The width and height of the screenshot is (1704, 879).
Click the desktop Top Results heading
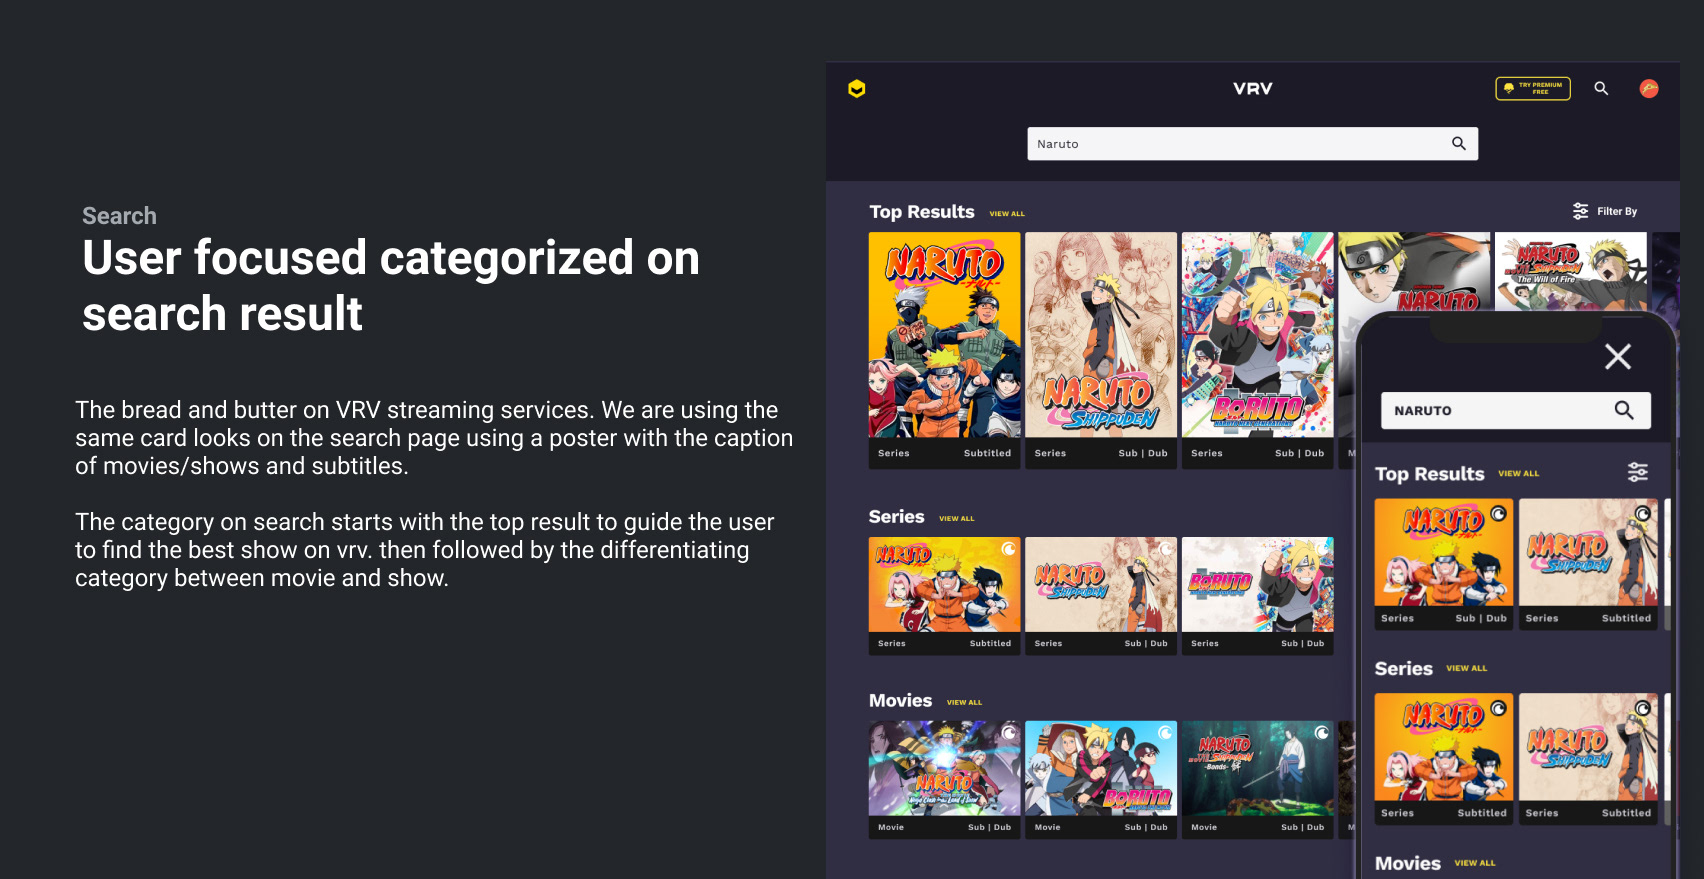click(x=921, y=212)
